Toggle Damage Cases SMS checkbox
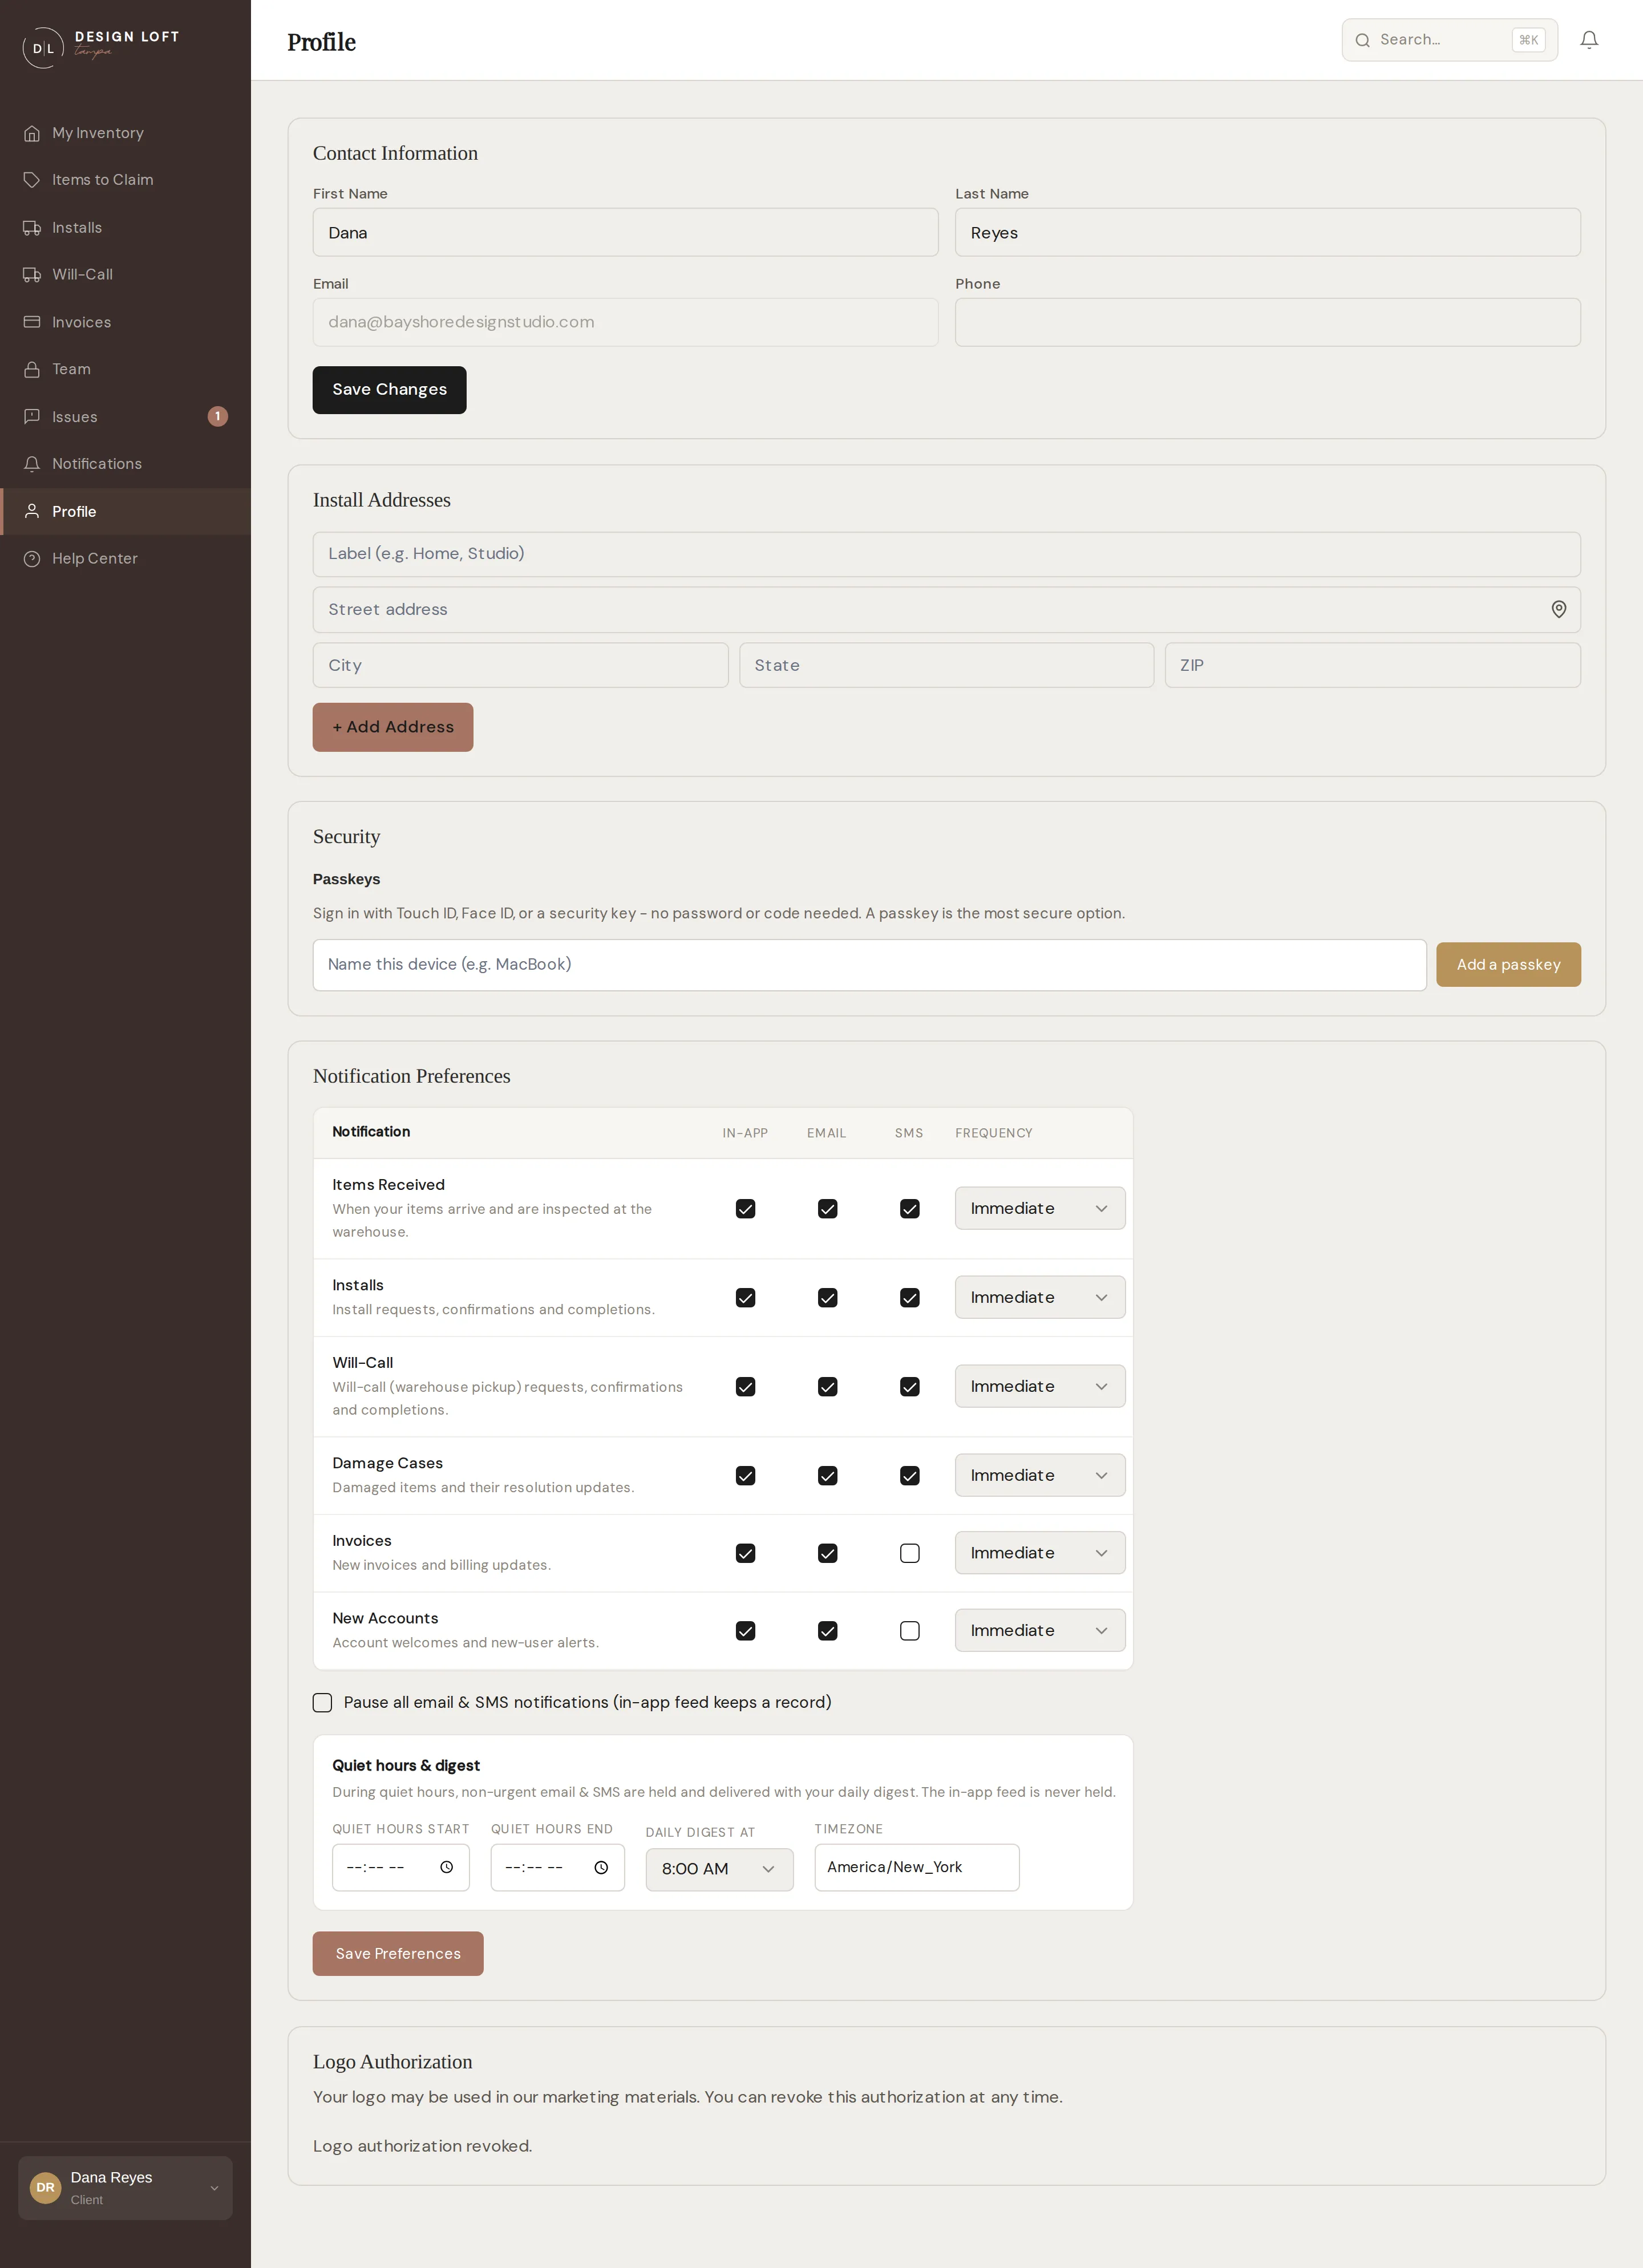1643x2268 pixels. 909,1475
